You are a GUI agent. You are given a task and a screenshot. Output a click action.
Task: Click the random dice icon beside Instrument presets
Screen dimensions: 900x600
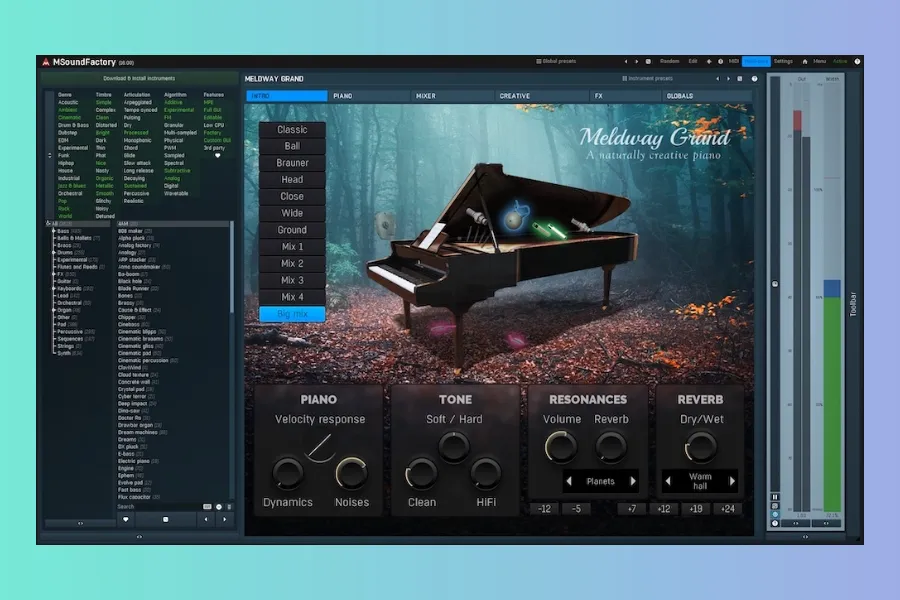(741, 78)
